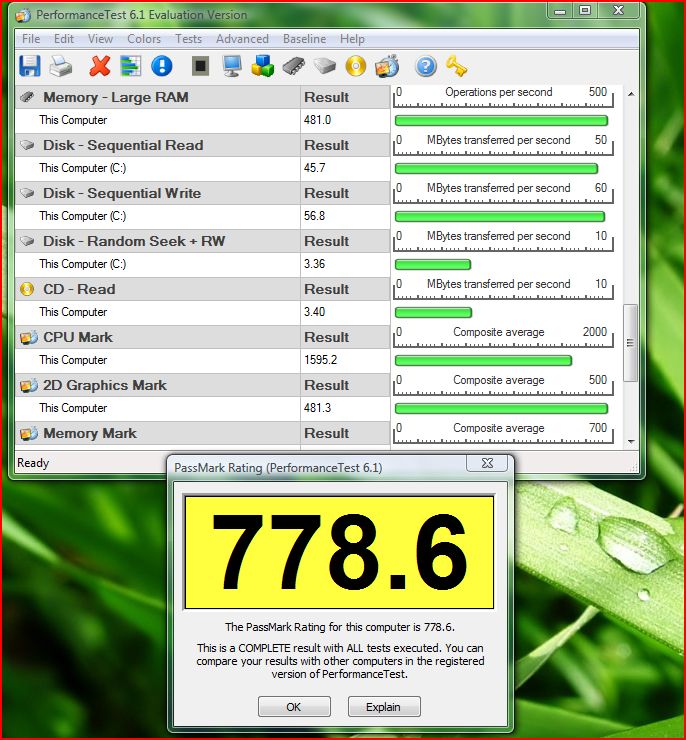The image size is (686, 740).
Task: Open the Advanced menu
Action: point(243,39)
